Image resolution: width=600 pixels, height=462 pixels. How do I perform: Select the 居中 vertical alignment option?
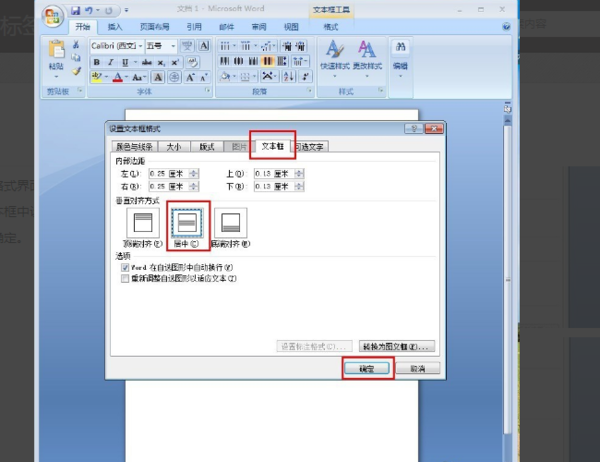click(x=187, y=223)
